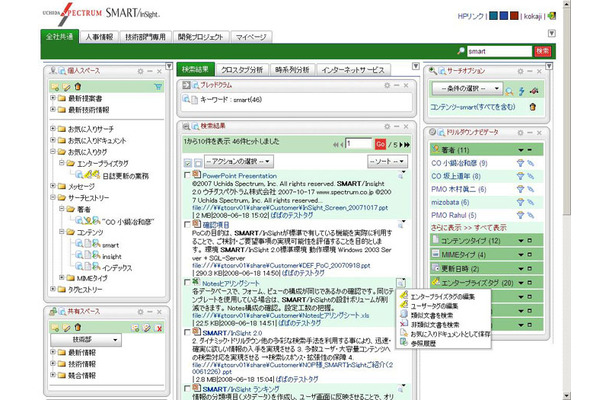Viewport: 610px width, 400px height.
Task: Open settings gear of 検索結果 panel
Action: pos(387,126)
